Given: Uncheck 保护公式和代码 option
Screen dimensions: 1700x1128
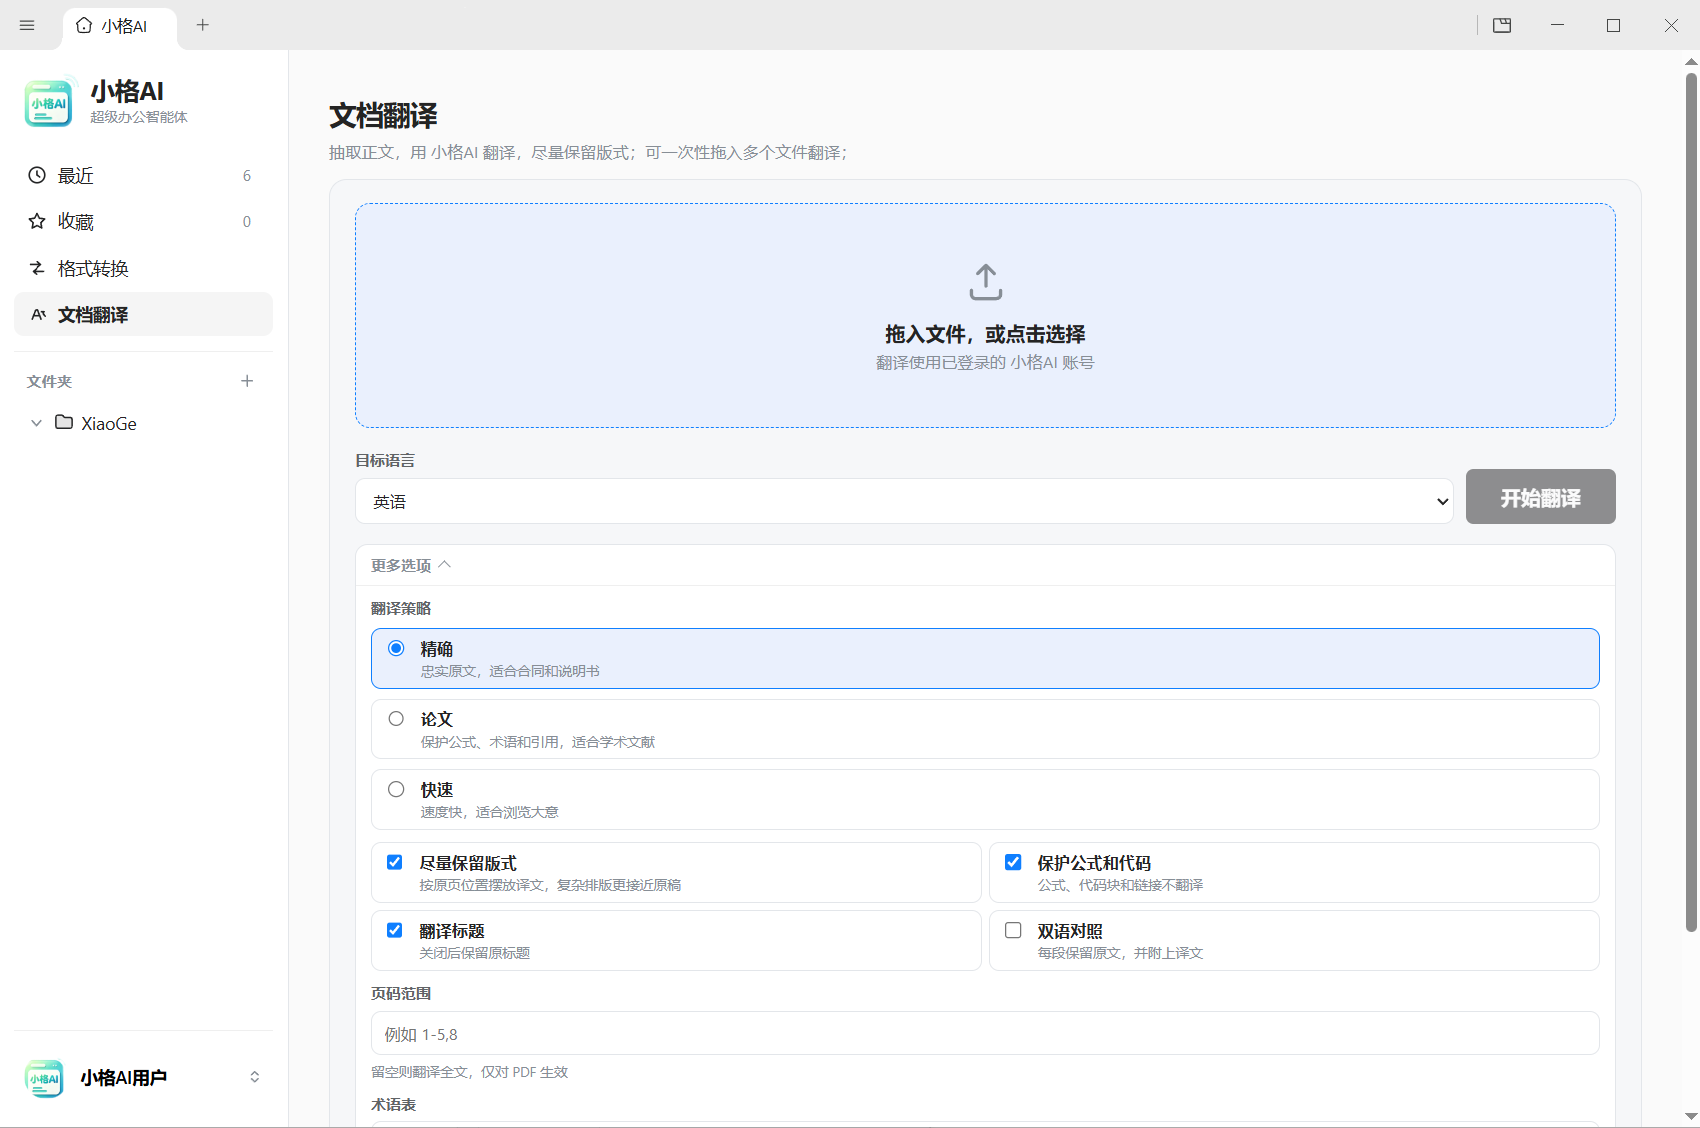Looking at the screenshot, I should (x=1013, y=862).
